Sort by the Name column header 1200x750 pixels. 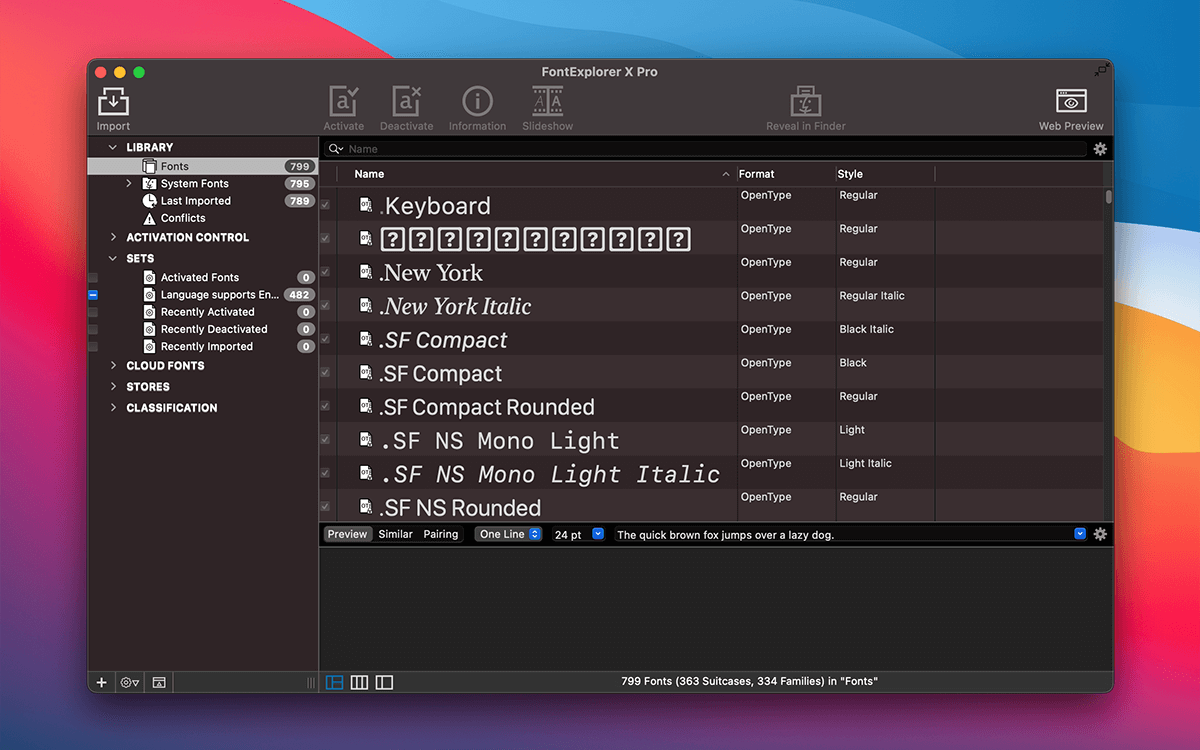pos(537,174)
